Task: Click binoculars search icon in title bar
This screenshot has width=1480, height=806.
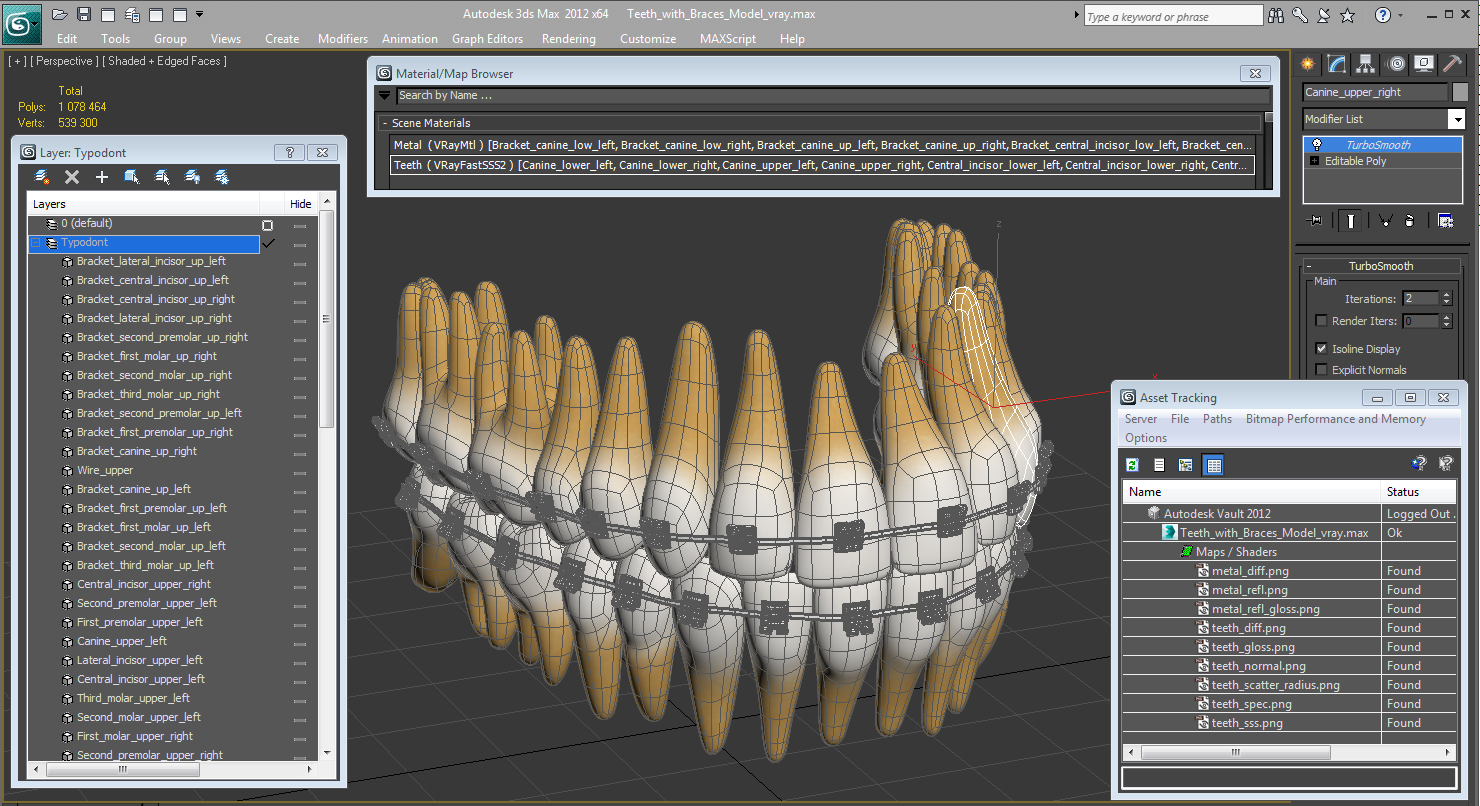Action: tap(1276, 15)
